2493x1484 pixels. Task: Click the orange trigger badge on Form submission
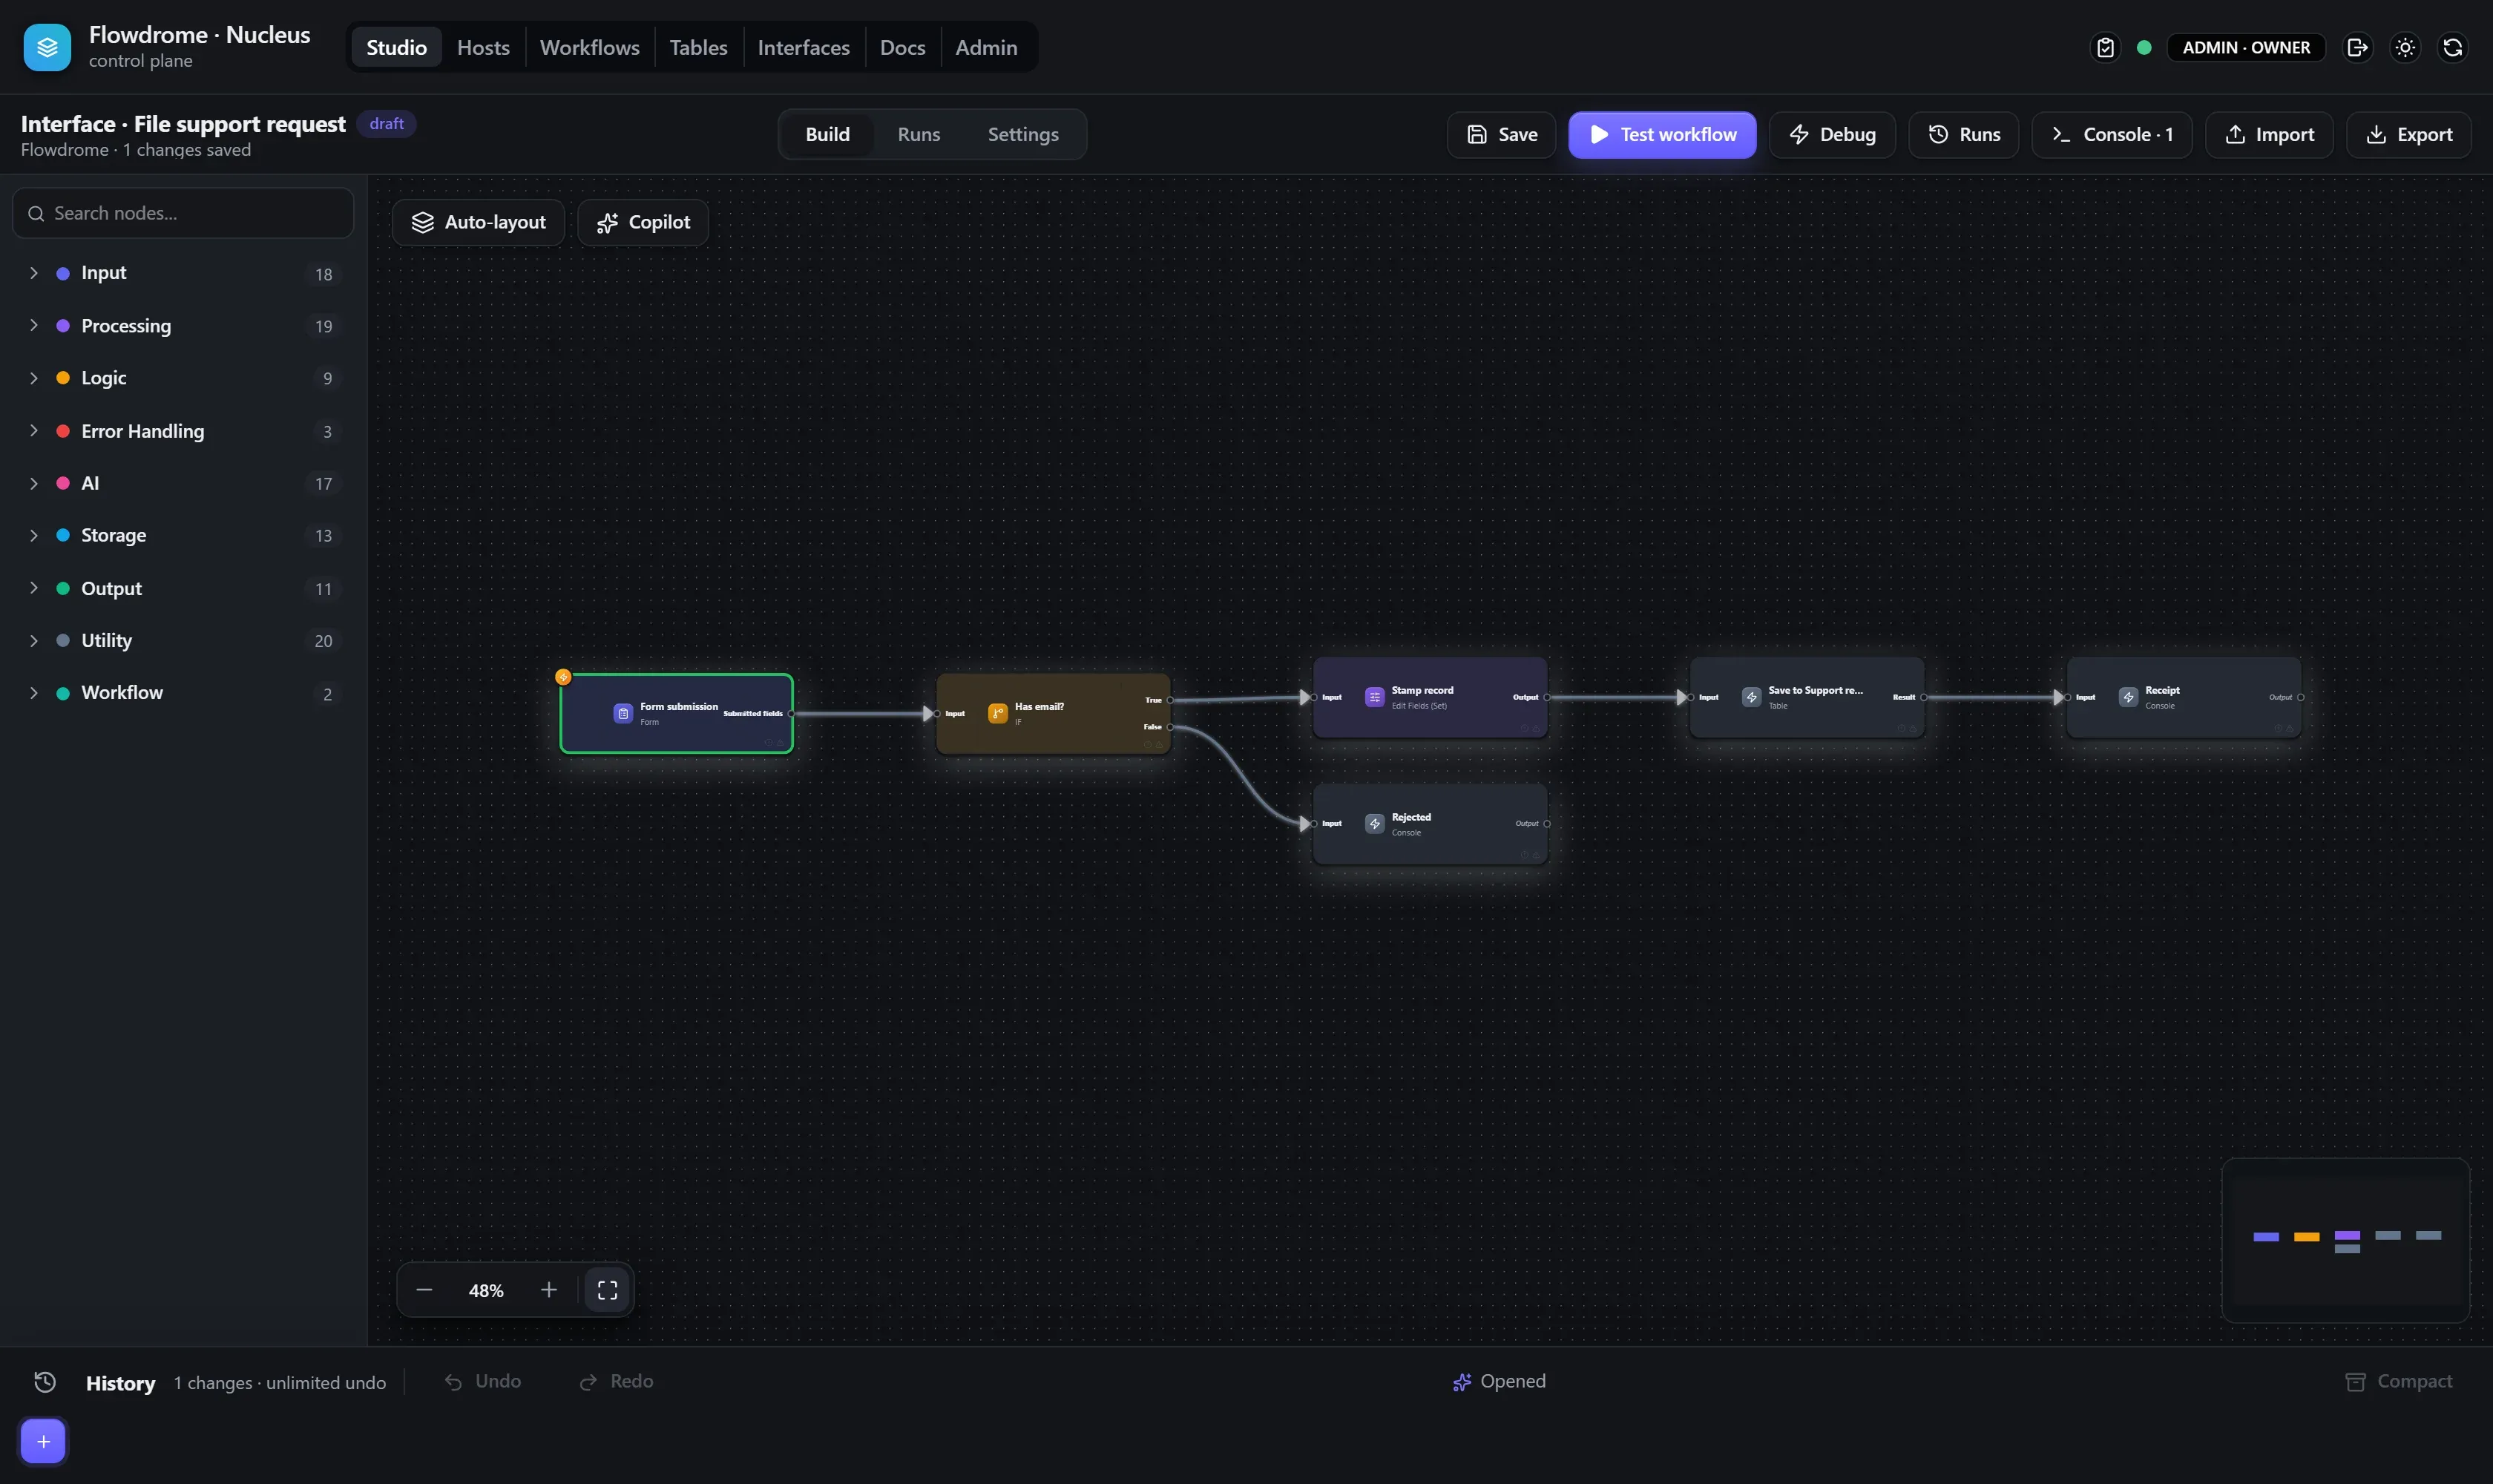click(563, 677)
